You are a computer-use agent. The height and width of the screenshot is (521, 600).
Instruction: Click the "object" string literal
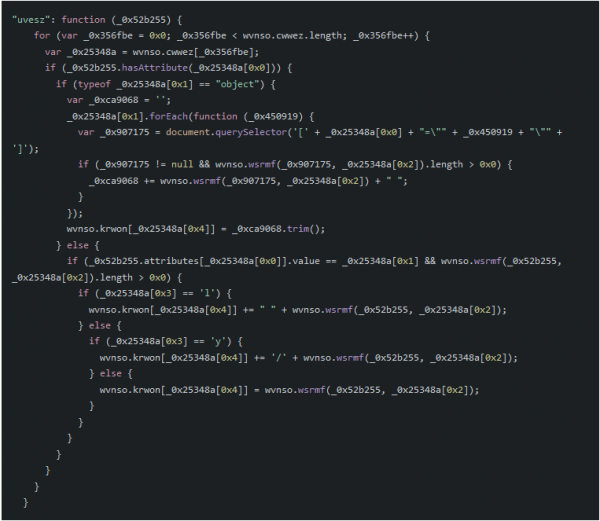click(x=237, y=84)
